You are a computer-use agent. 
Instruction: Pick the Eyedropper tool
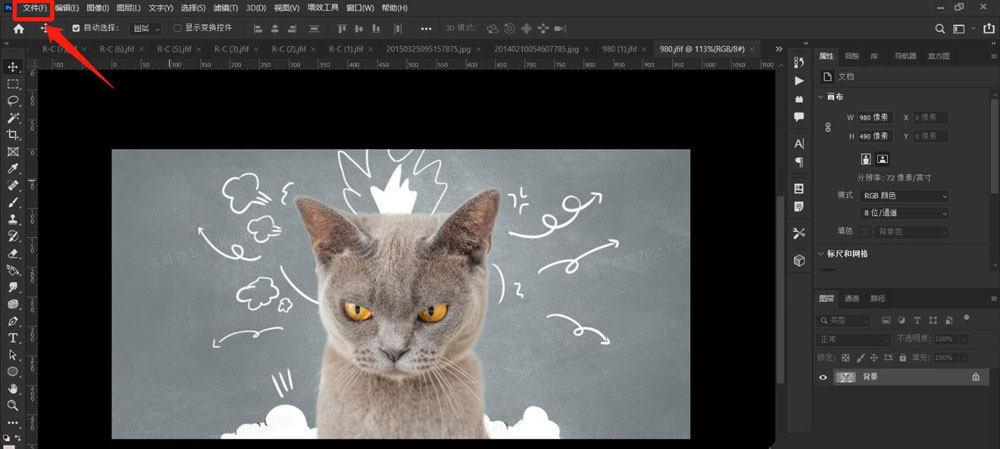13,168
